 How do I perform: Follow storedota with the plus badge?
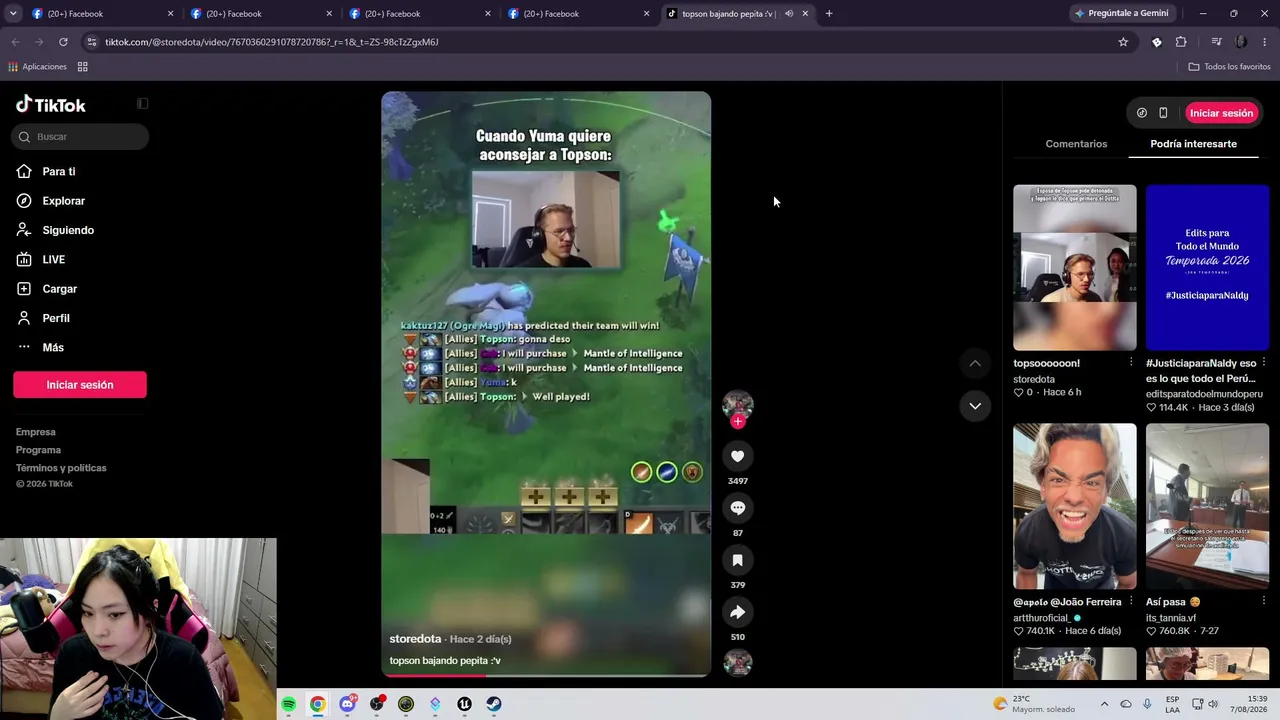pyautogui.click(x=738, y=421)
